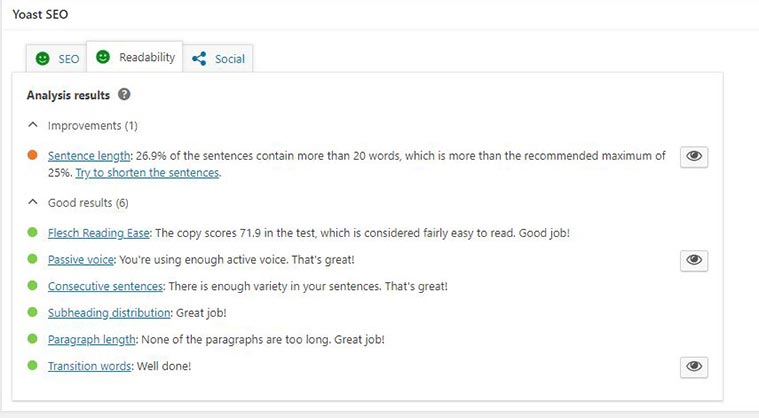Click orange bullet beside Sentence length

(33, 155)
